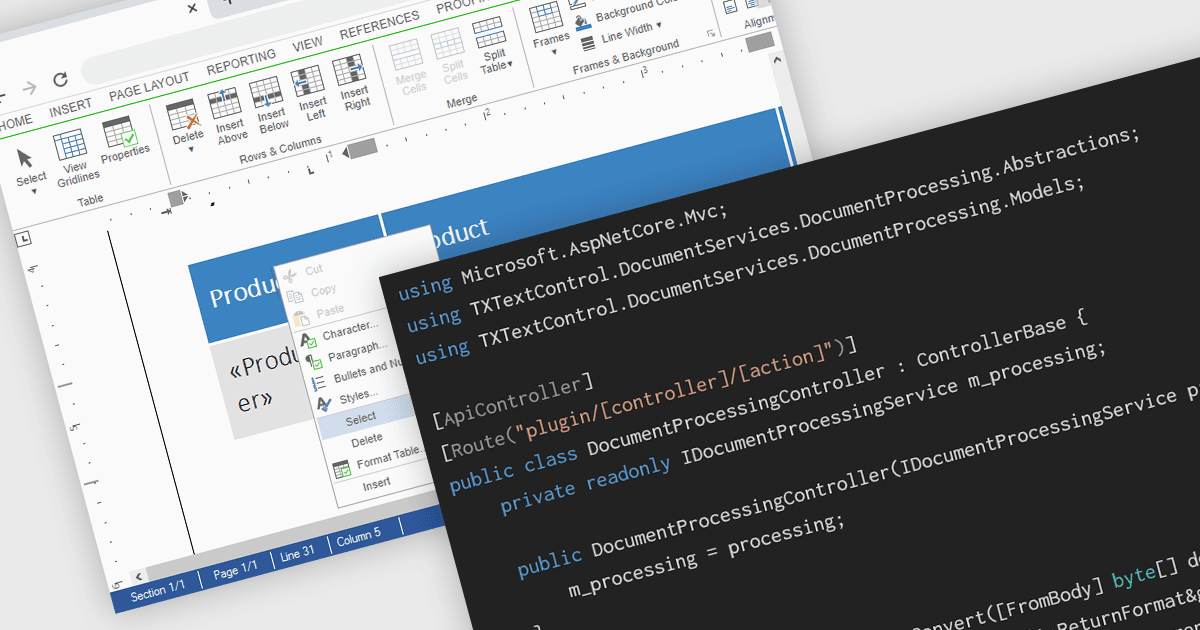This screenshot has width=1200, height=630.
Task: Click the Insert Below row icon
Action: 266,92
